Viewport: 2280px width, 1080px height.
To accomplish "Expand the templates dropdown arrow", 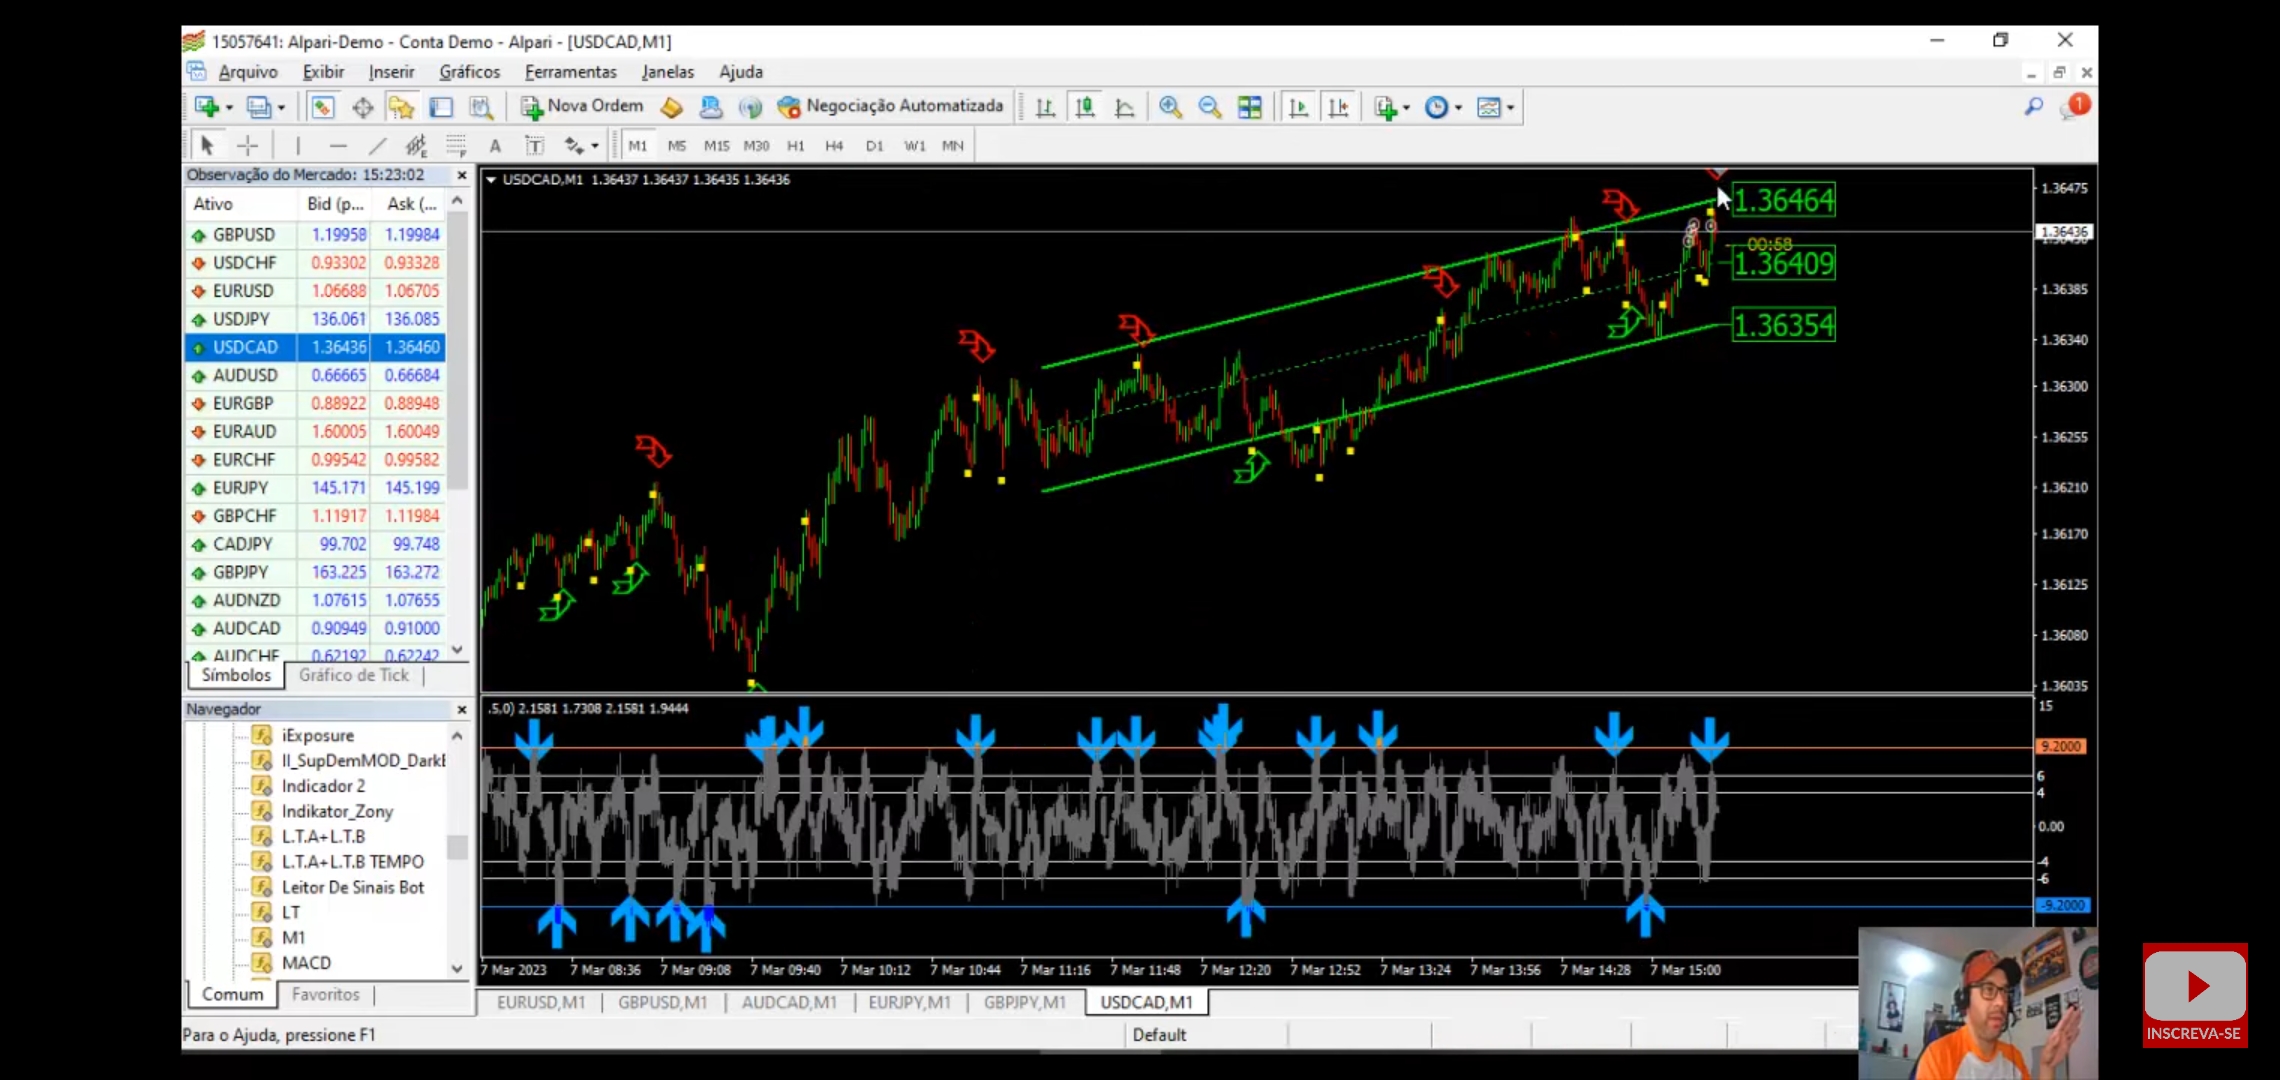I will coord(1510,108).
